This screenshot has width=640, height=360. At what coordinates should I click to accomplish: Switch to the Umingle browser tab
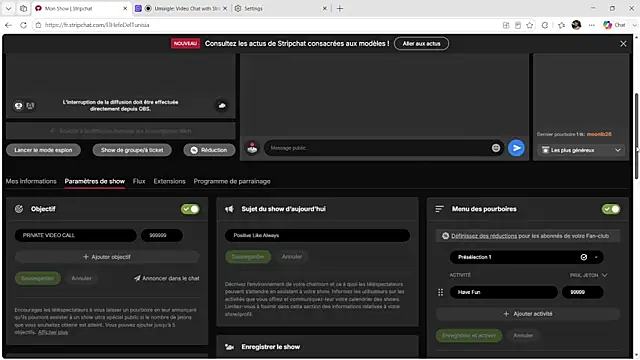pos(182,8)
